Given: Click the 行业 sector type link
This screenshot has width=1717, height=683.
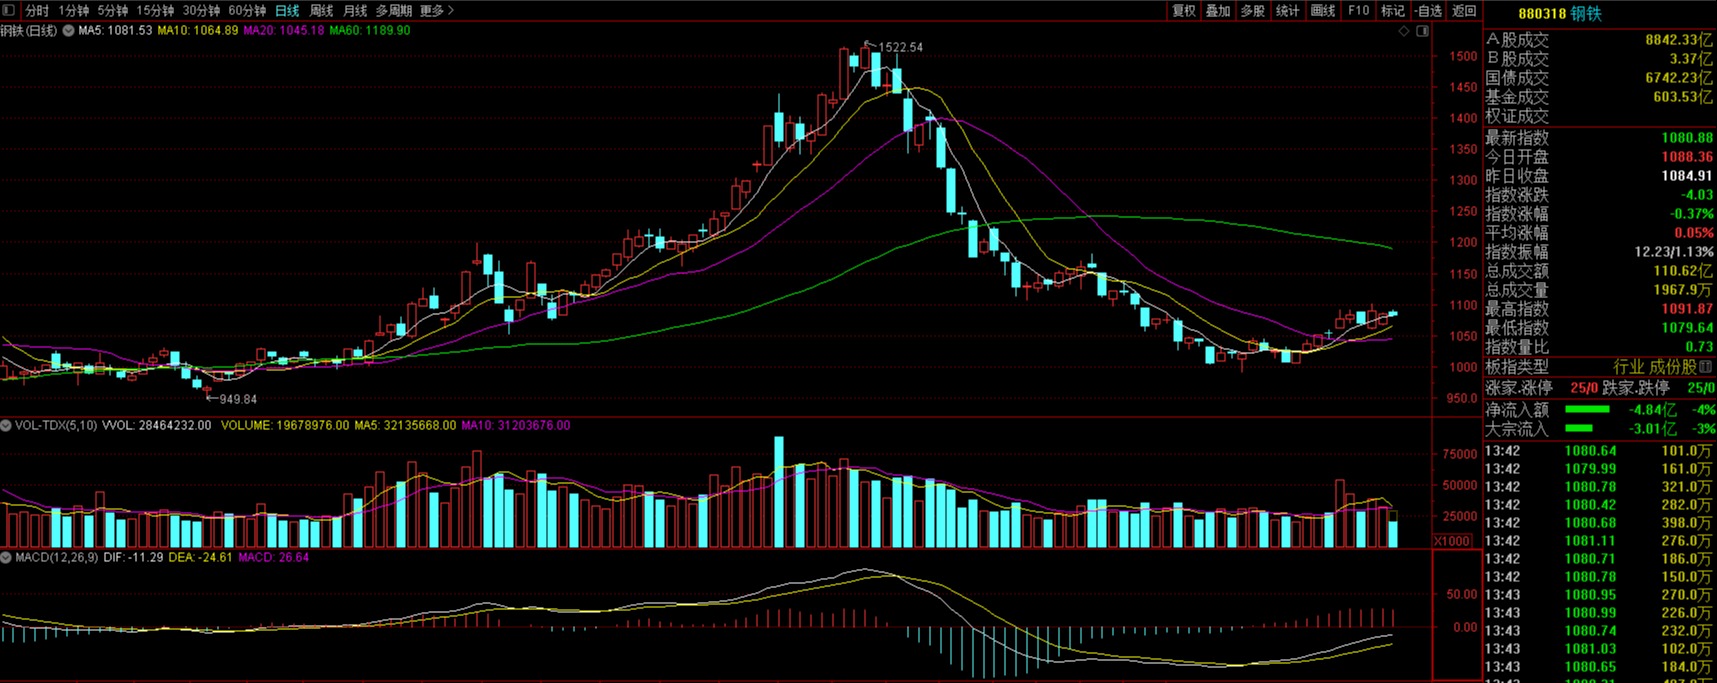Looking at the screenshot, I should point(1629,367).
